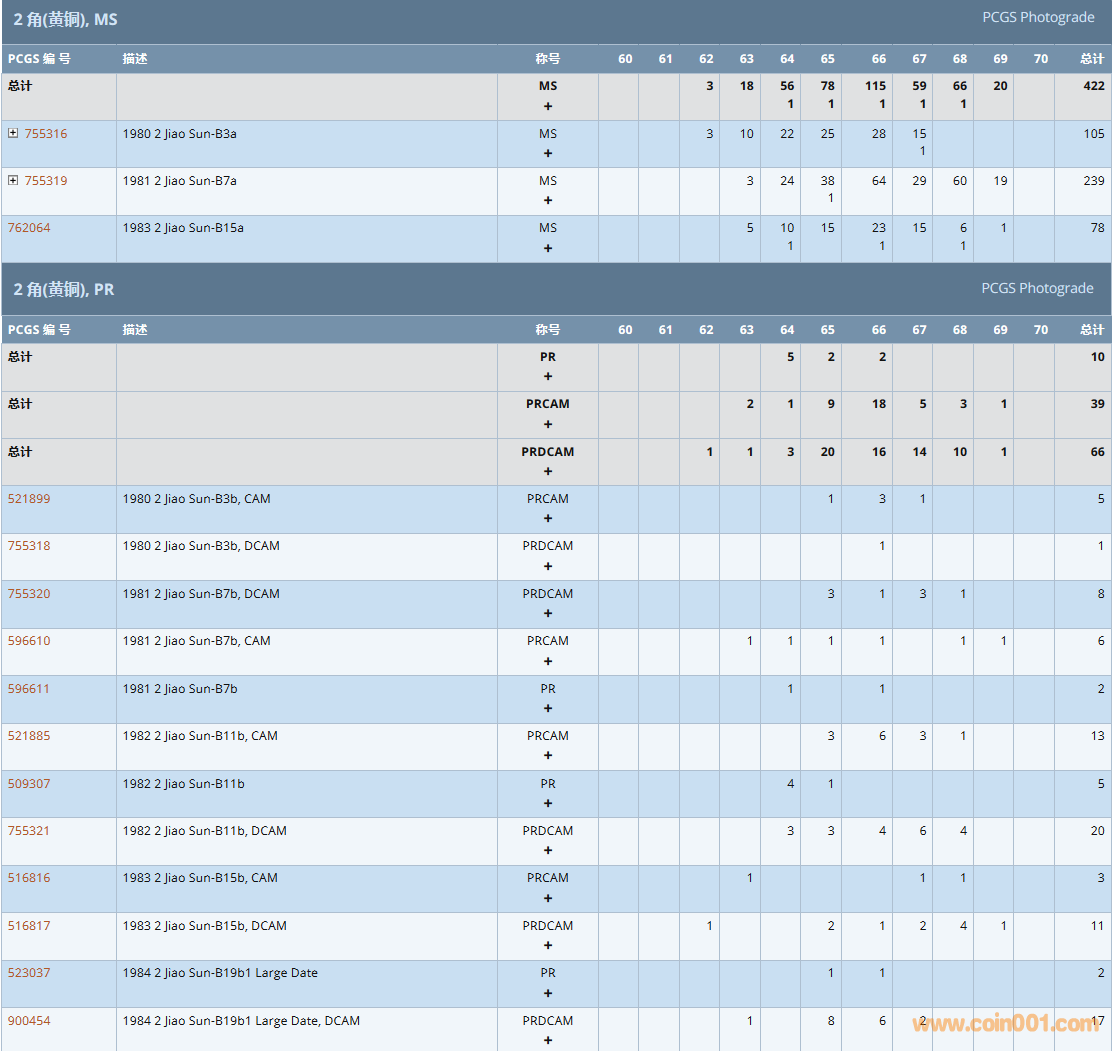Open PCGS Photograde in the MS section
This screenshot has width=1112, height=1051.
(1037, 17)
